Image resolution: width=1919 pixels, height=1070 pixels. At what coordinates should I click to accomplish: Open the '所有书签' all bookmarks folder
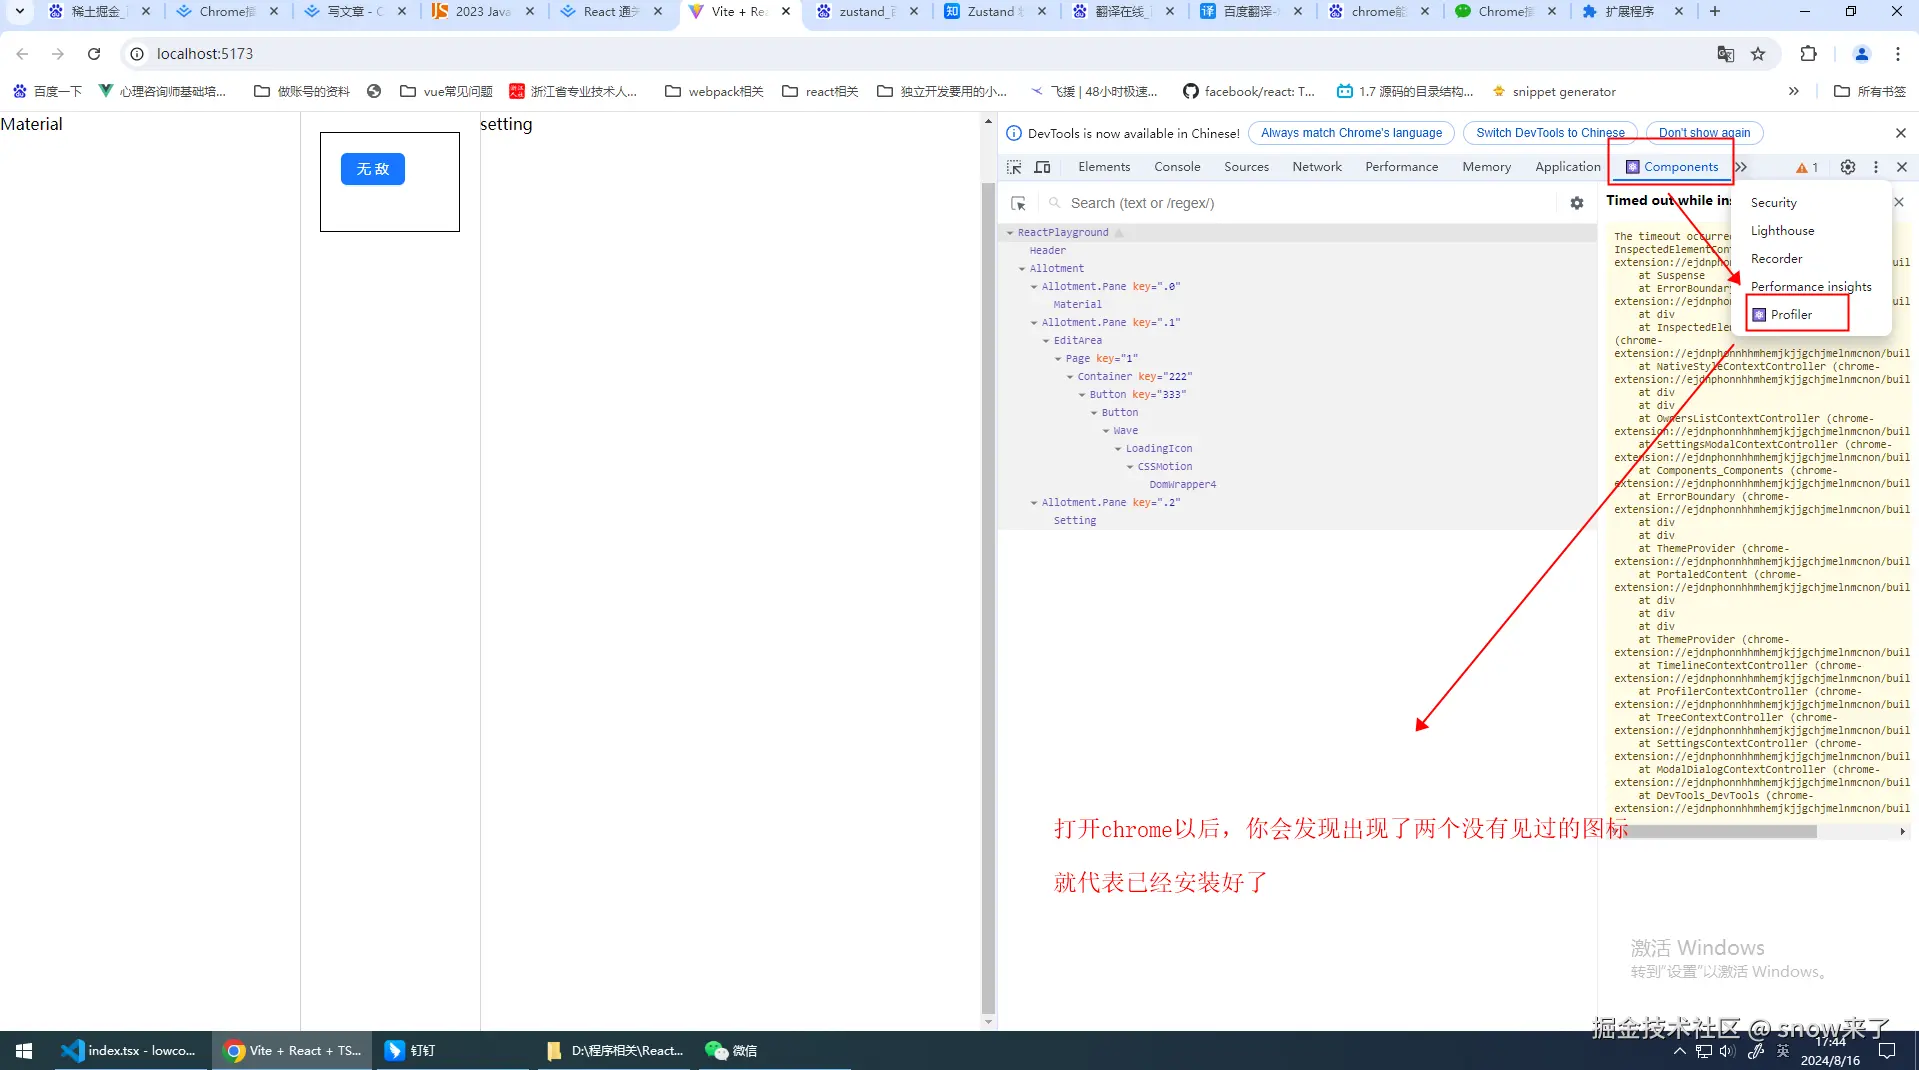click(1870, 91)
